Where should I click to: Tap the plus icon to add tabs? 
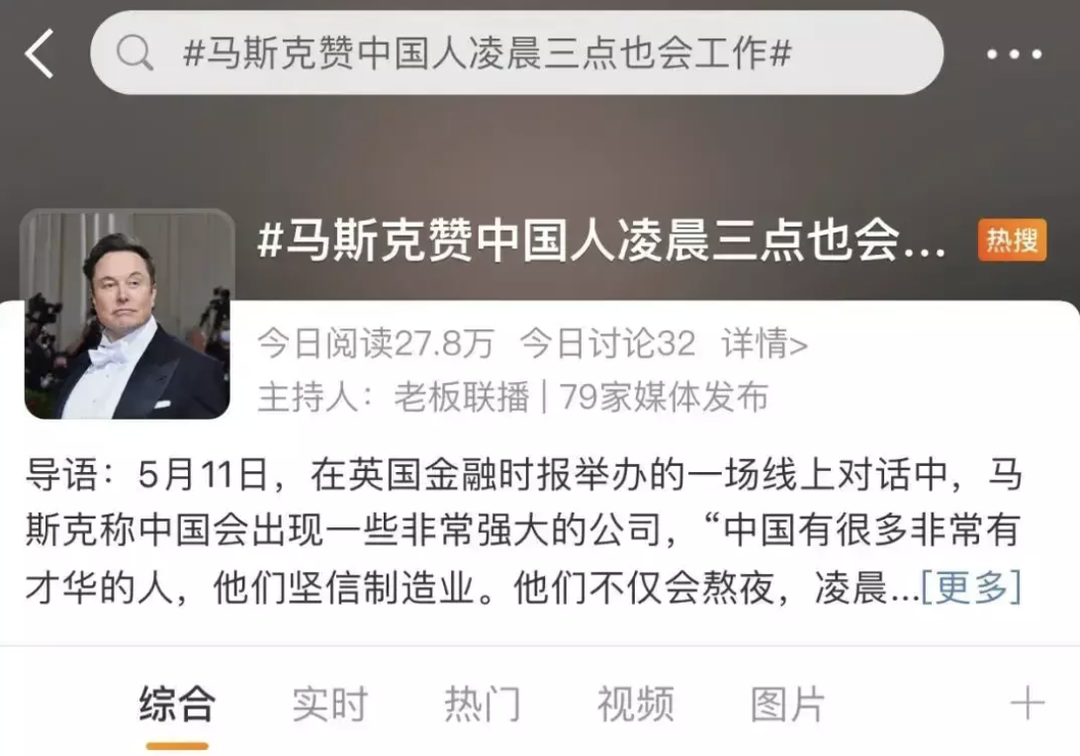[1028, 704]
